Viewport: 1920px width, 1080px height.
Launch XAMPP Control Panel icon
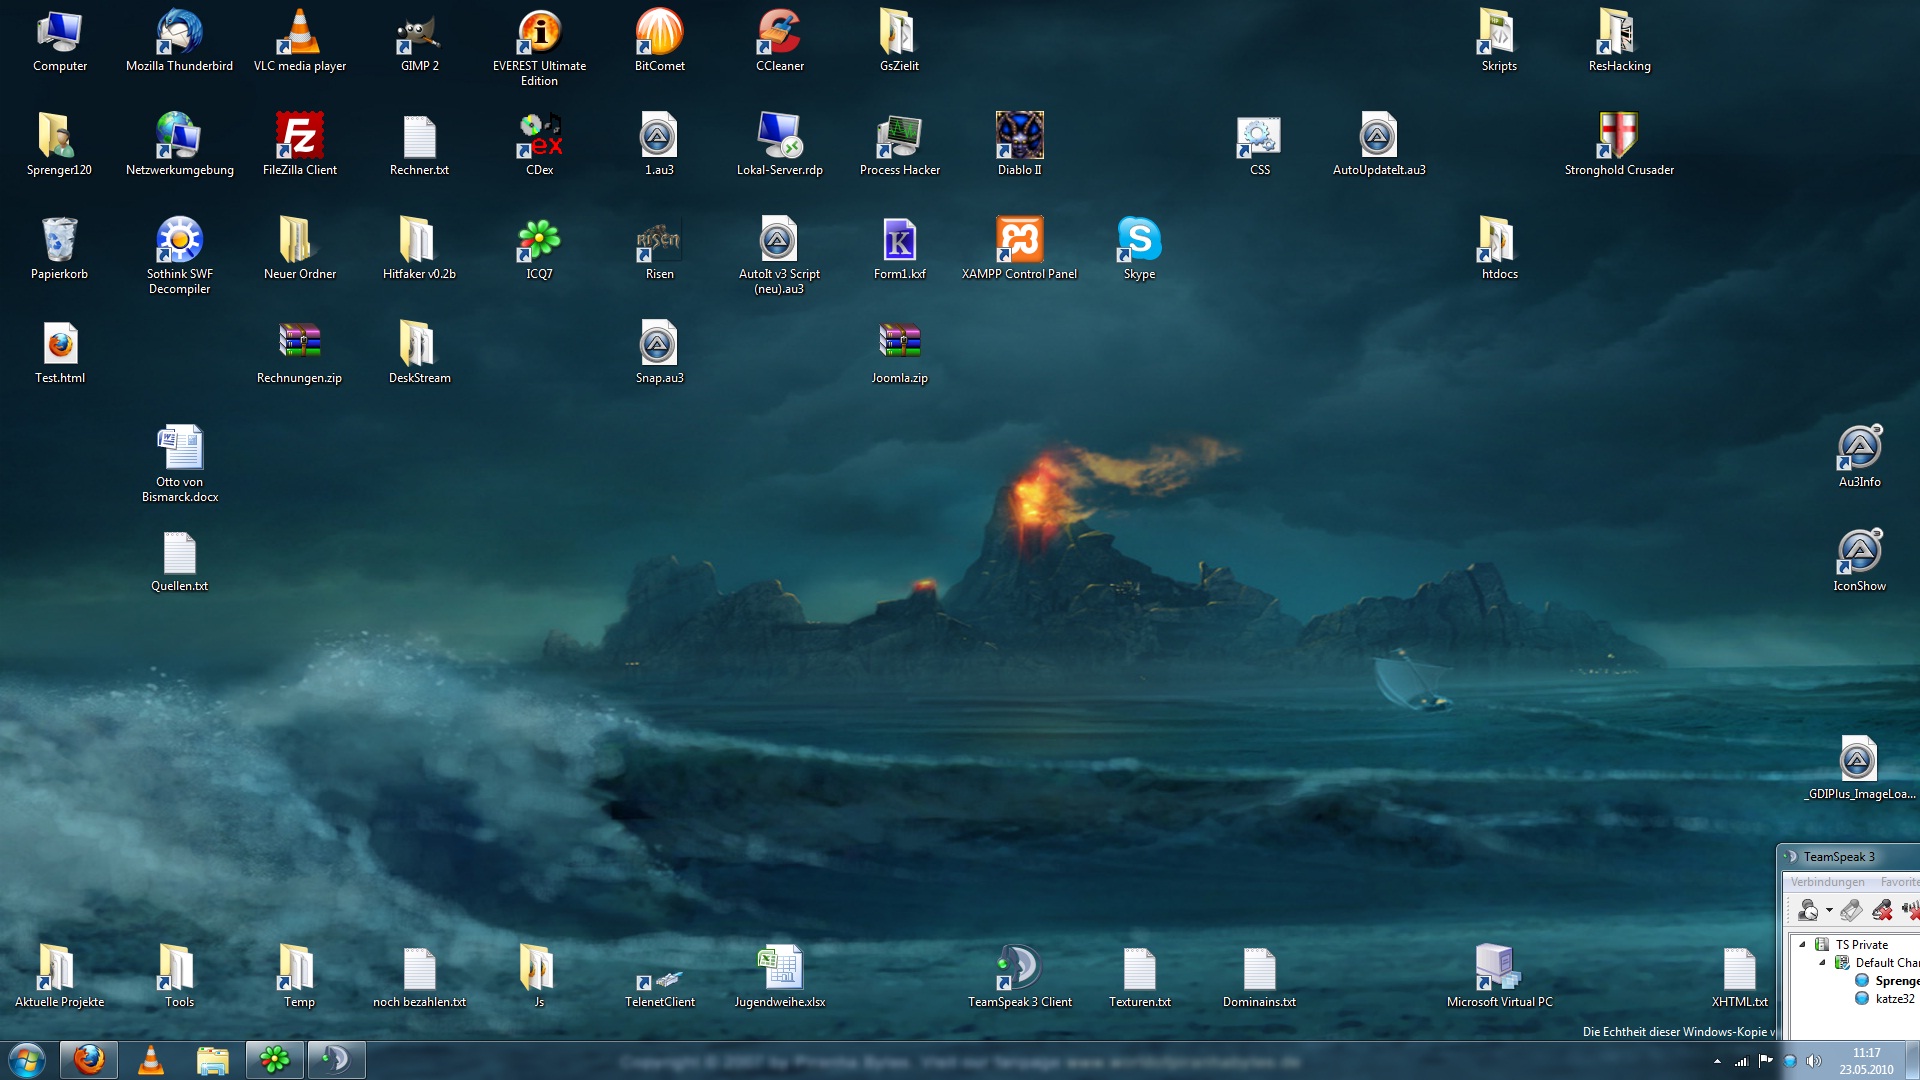[1019, 241]
